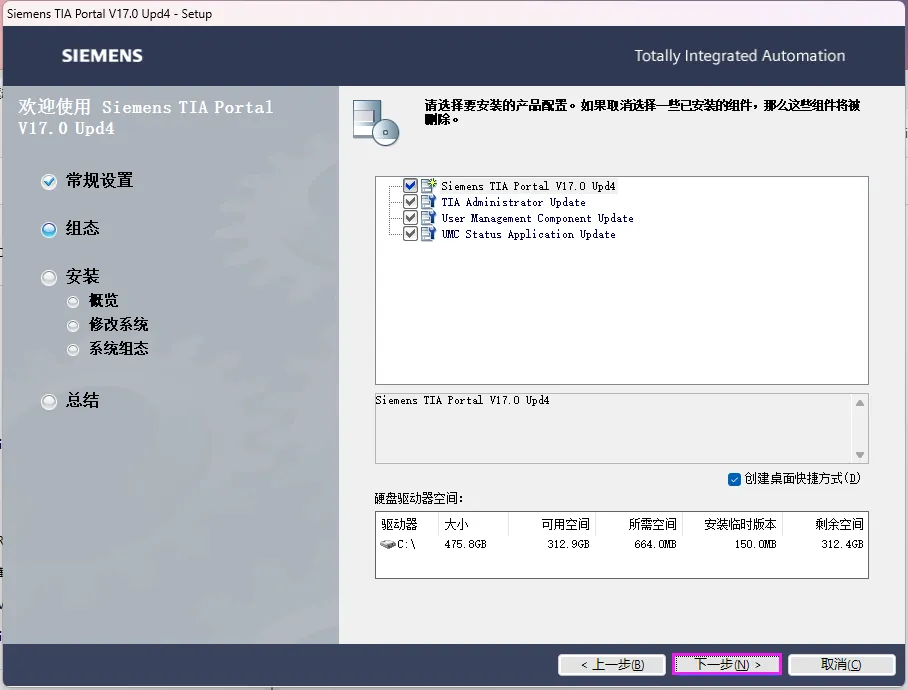Click the 常规设置 step label
This screenshot has height=690, width=908.
(100, 181)
